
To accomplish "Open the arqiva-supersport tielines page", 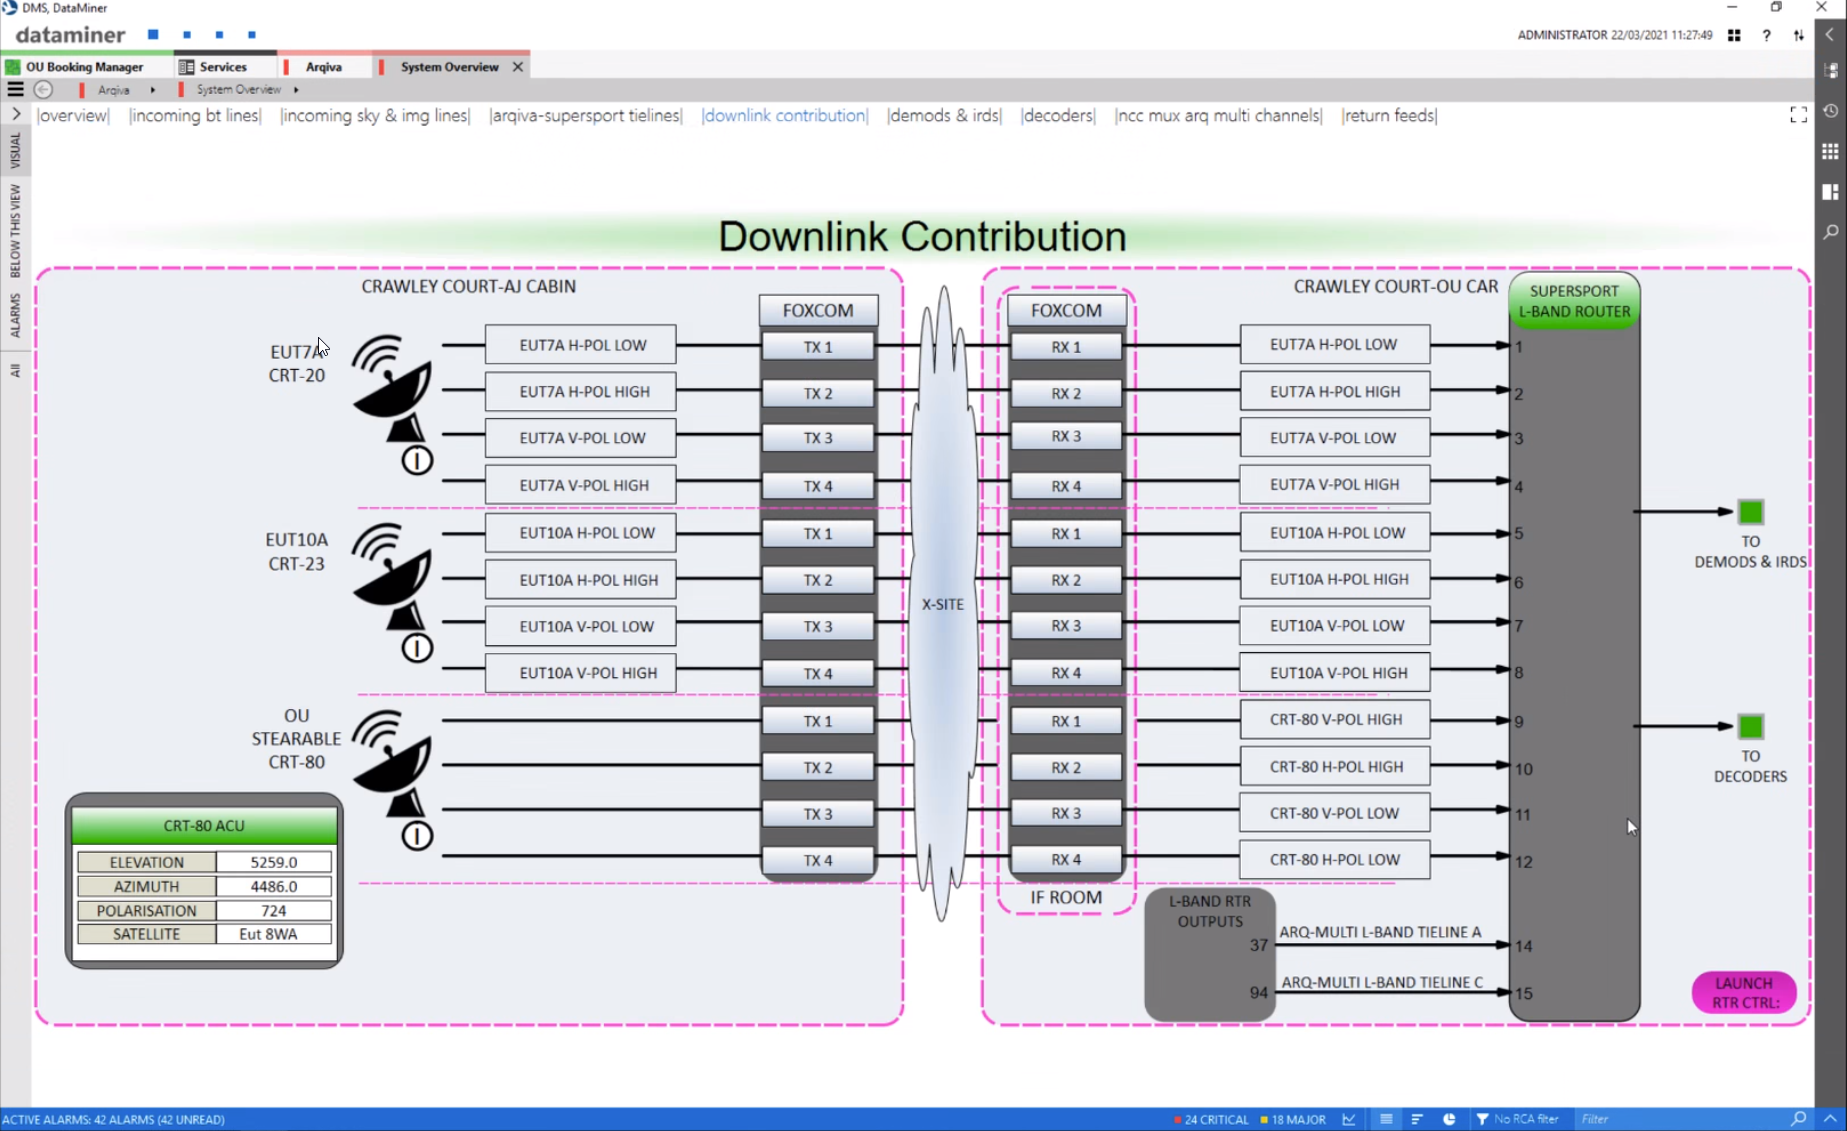I will pos(586,116).
